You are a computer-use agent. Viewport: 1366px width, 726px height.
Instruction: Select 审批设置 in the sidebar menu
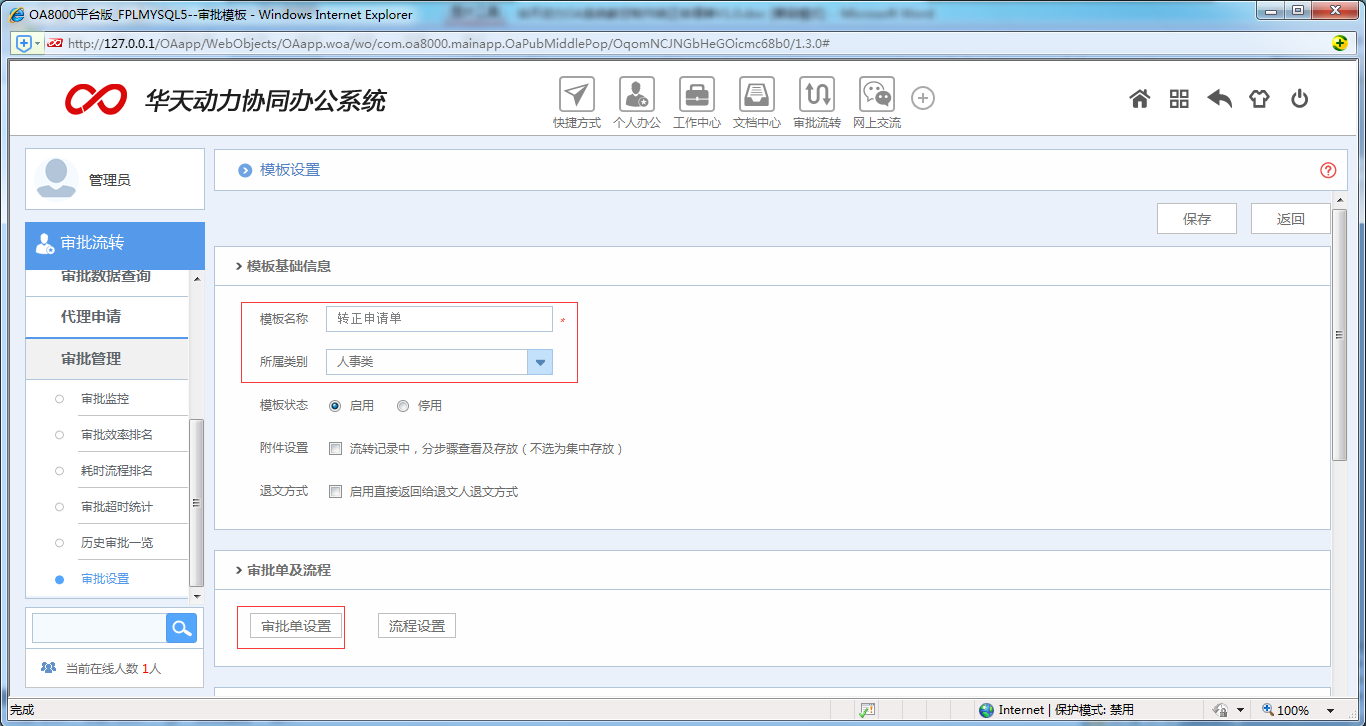pyautogui.click(x=105, y=578)
